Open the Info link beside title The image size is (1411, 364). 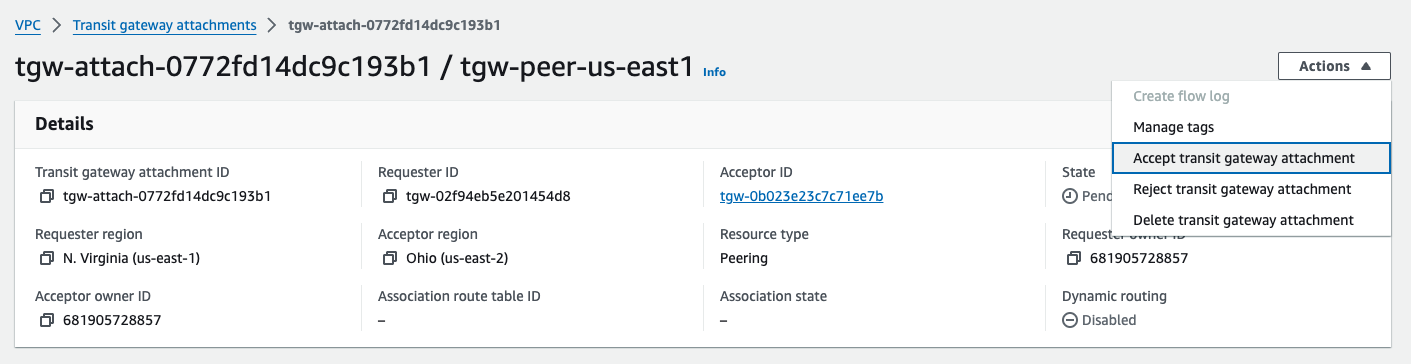pyautogui.click(x=714, y=72)
